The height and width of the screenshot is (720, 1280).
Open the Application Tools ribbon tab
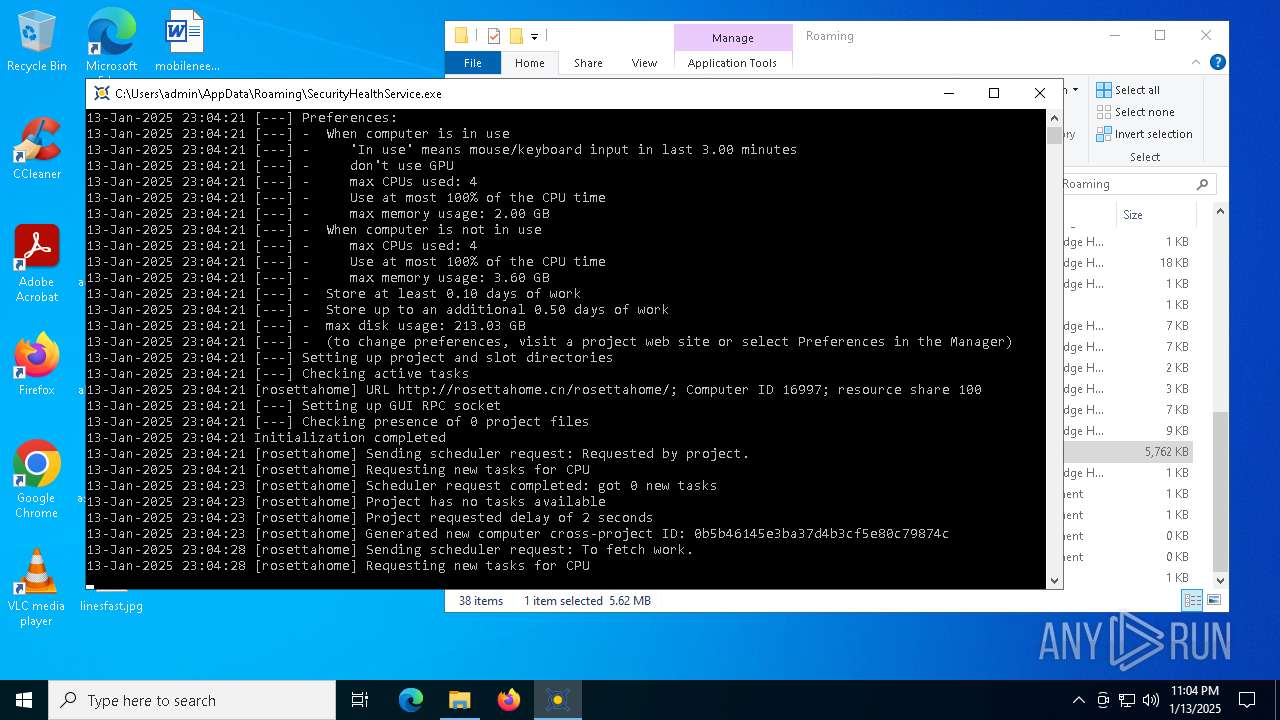pos(732,62)
